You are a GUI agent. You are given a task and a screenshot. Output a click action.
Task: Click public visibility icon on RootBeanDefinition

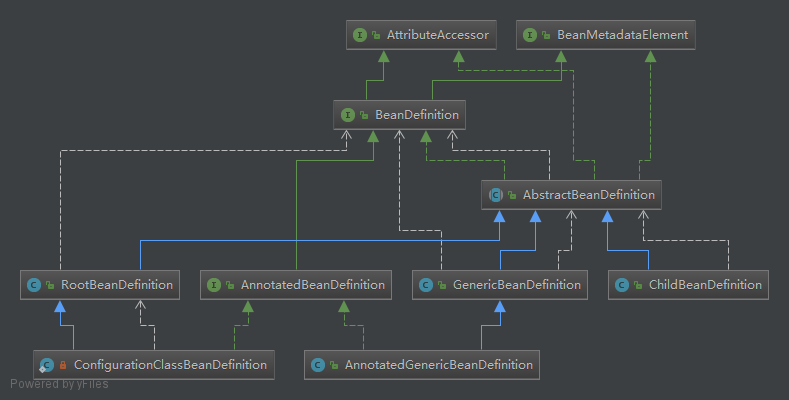point(50,285)
